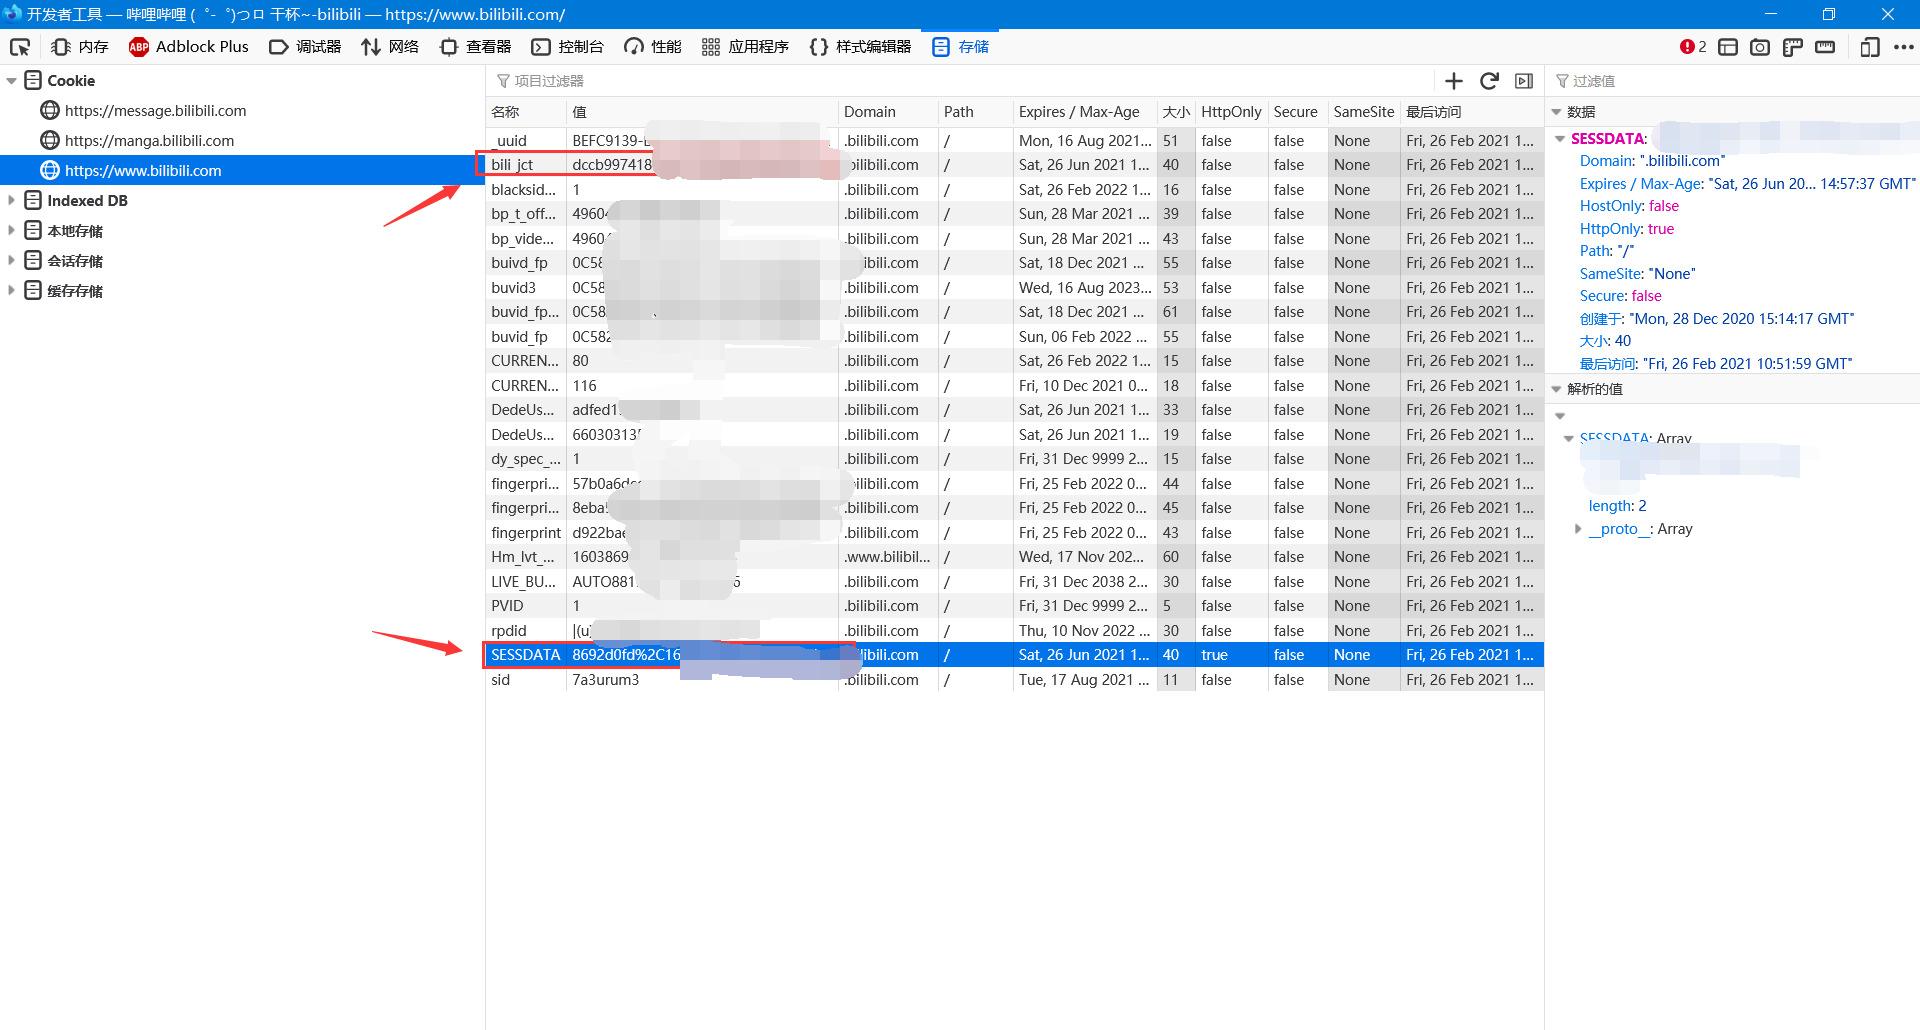Viewport: 1920px width, 1030px height.
Task: Expand the __proto__ Array entry
Action: (1578, 529)
